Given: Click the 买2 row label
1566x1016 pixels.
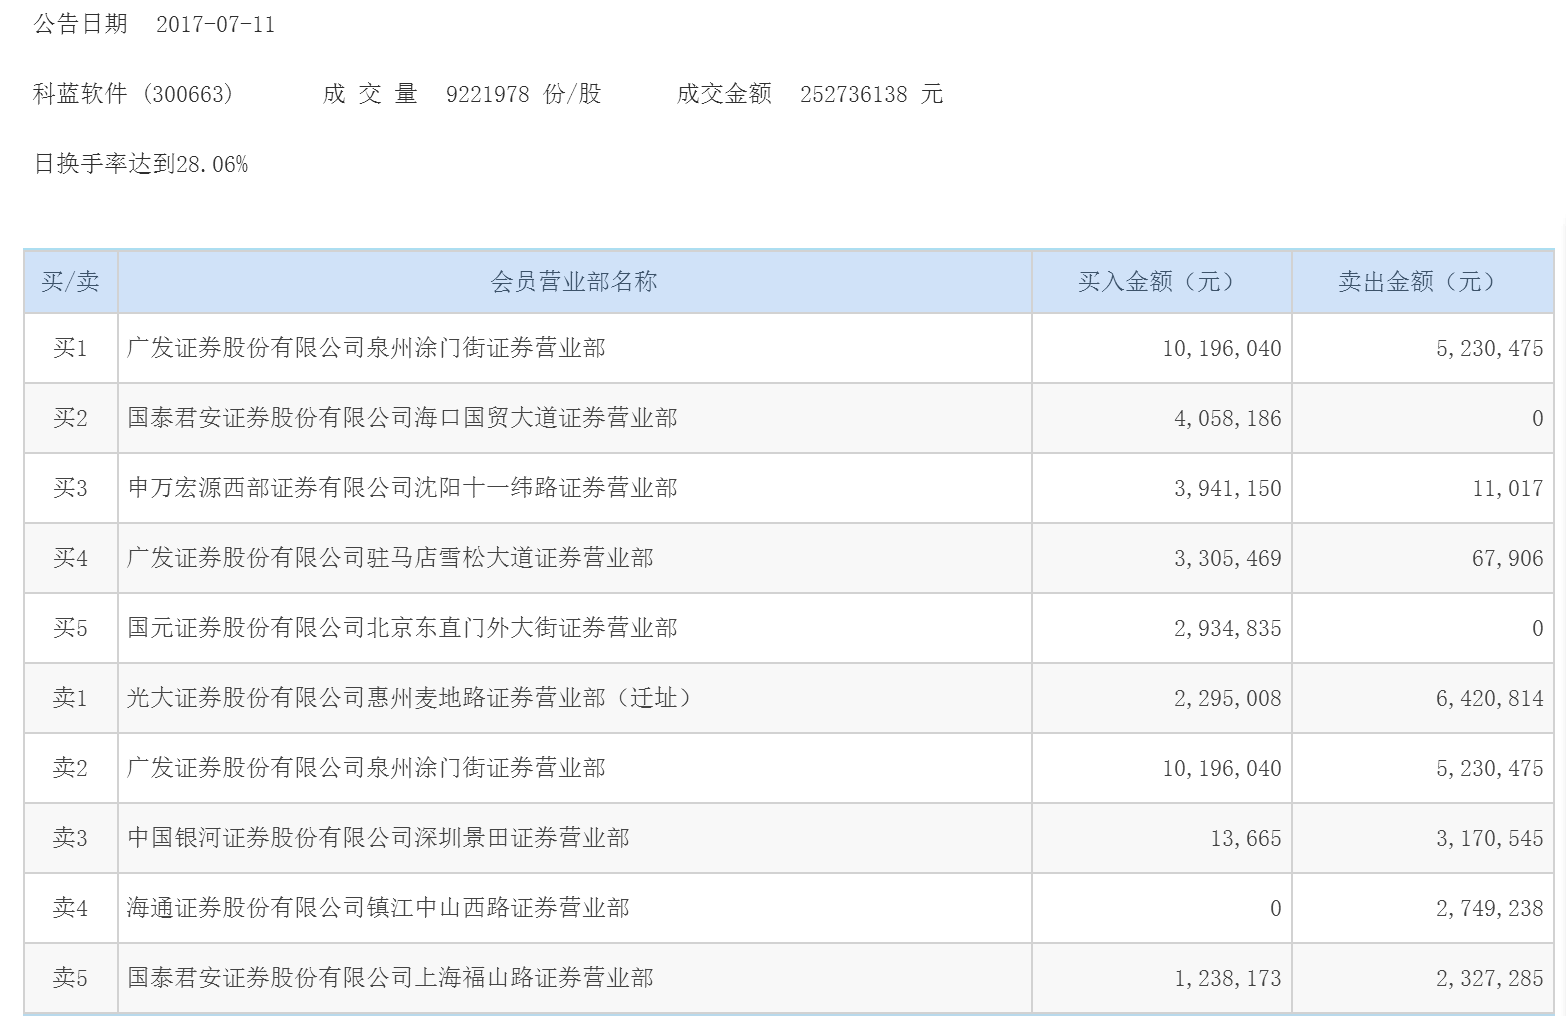Looking at the screenshot, I should tap(70, 418).
